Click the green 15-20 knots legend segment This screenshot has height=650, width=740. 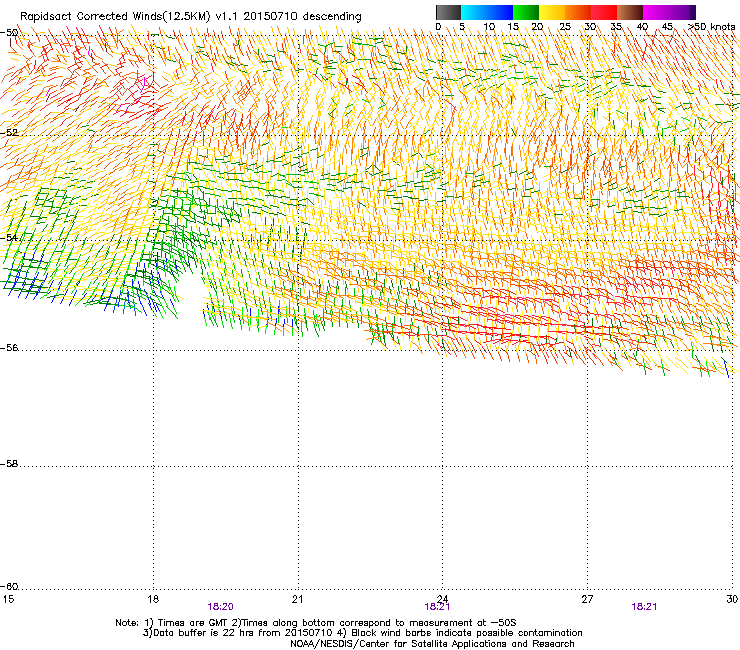526,12
